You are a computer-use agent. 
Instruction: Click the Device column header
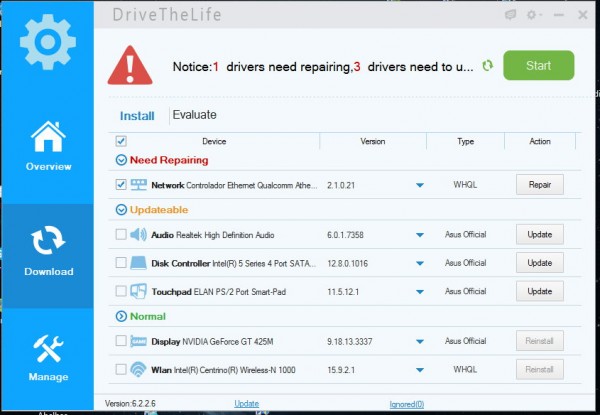(214, 142)
